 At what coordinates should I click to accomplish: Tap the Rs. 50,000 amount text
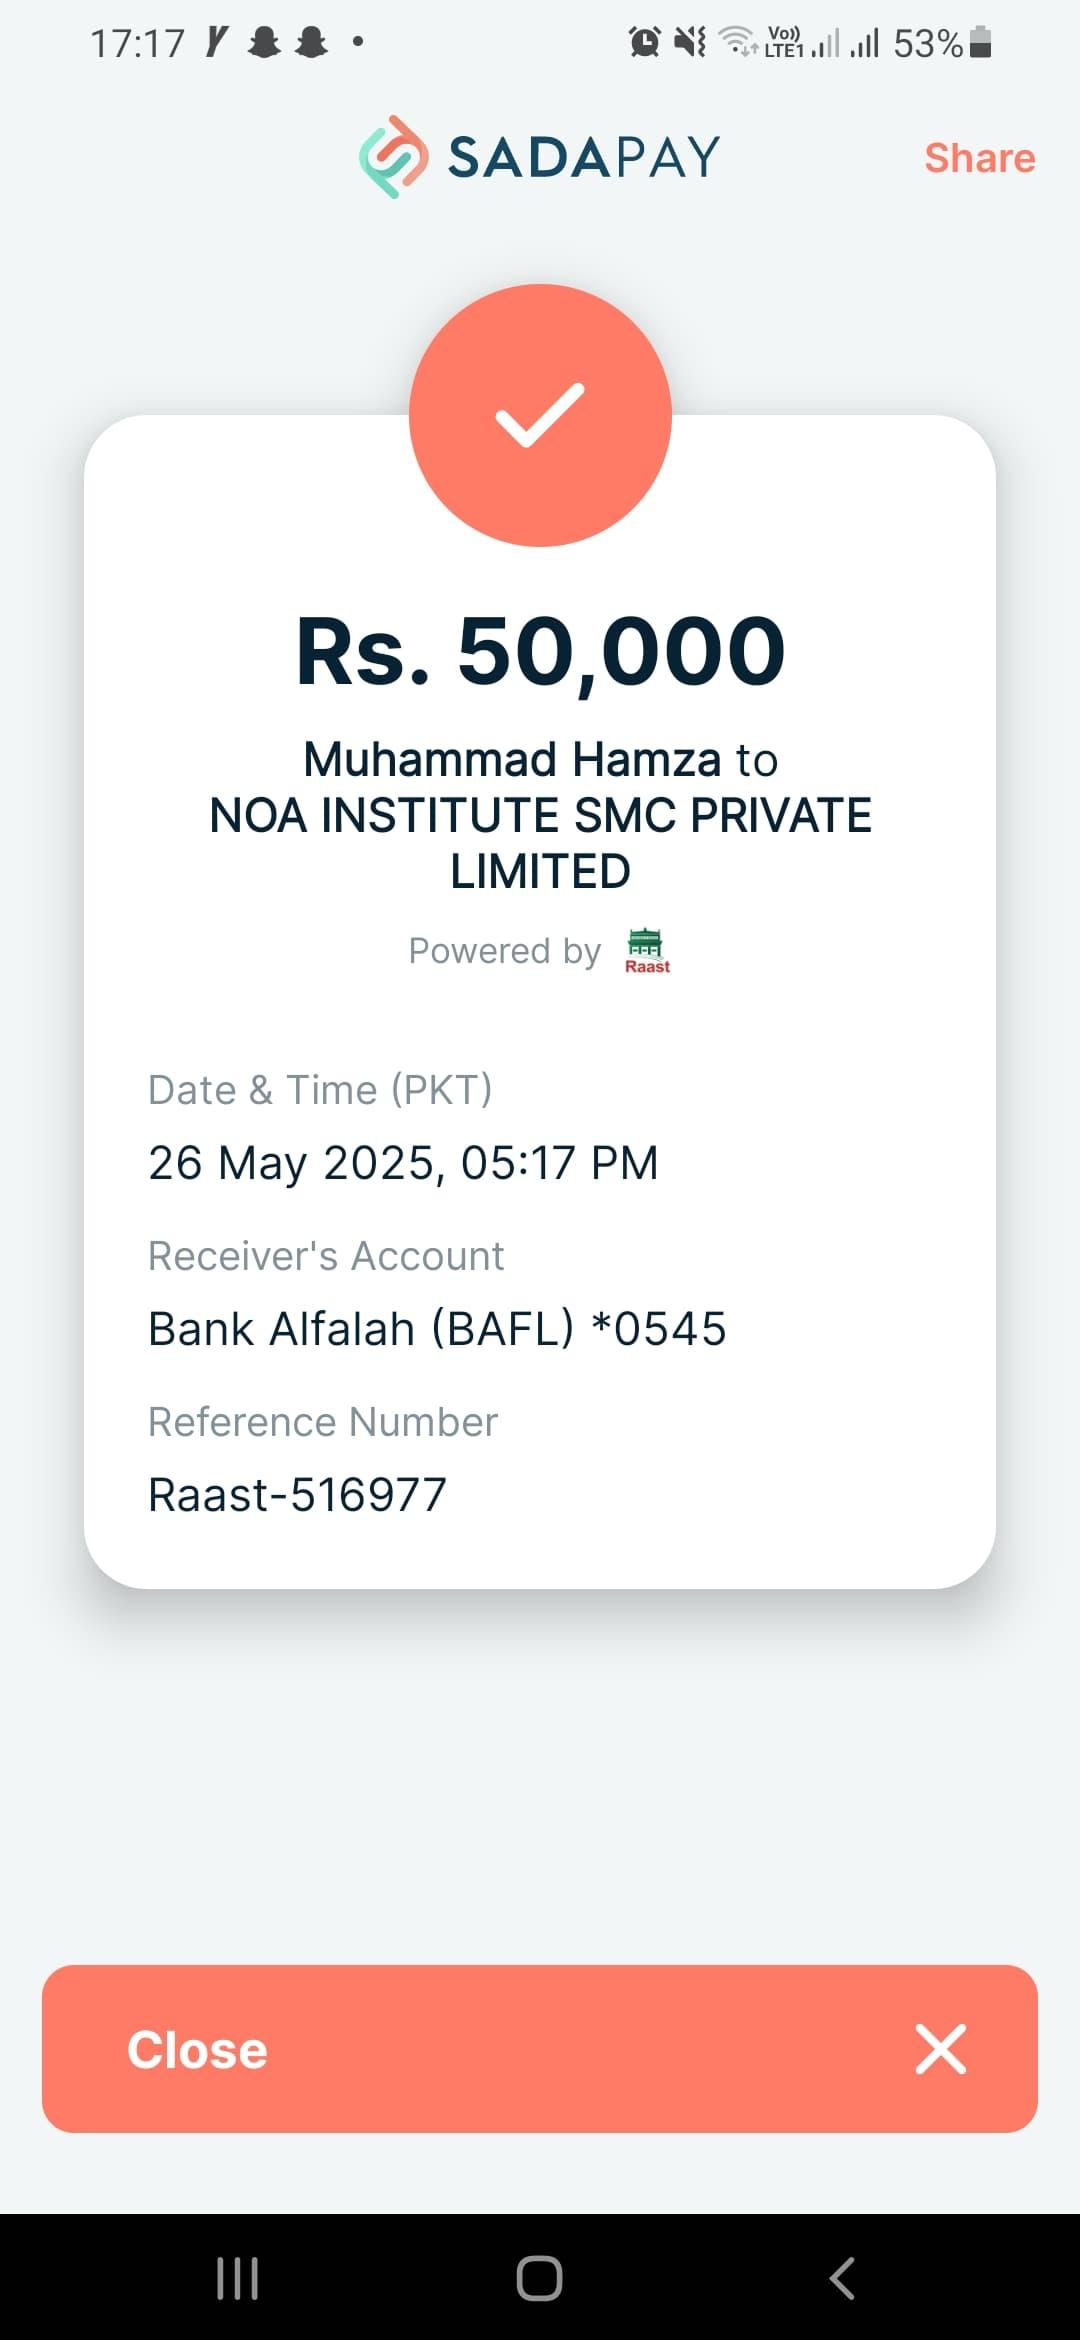click(x=540, y=651)
